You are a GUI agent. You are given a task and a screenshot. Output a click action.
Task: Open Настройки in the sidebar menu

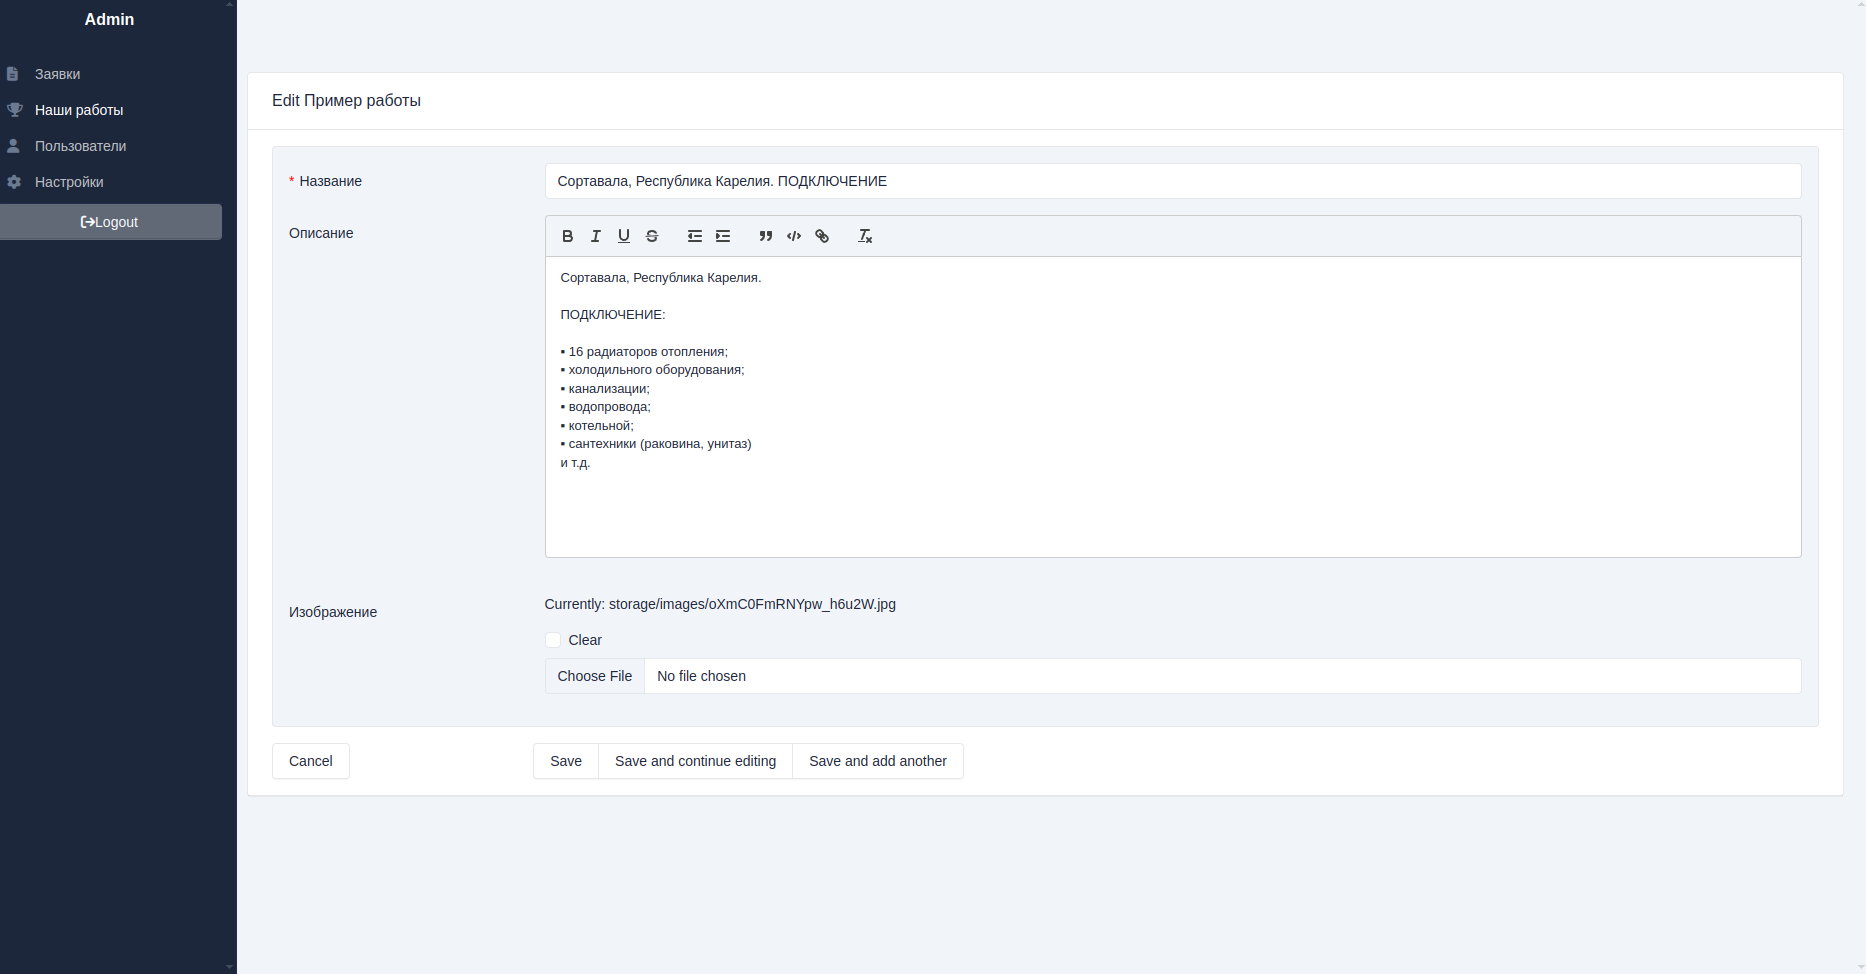point(69,182)
